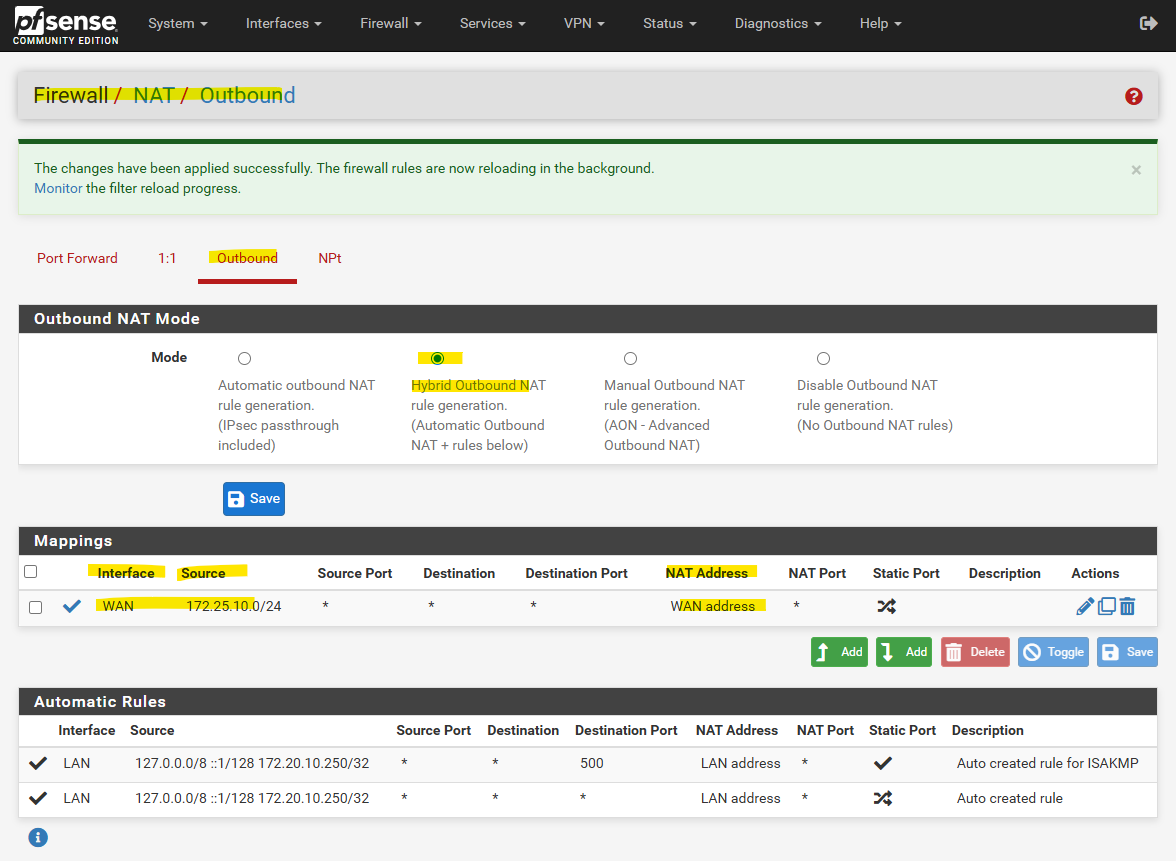Toggle all mappings with header checkbox
The image size is (1176, 861).
point(30,572)
